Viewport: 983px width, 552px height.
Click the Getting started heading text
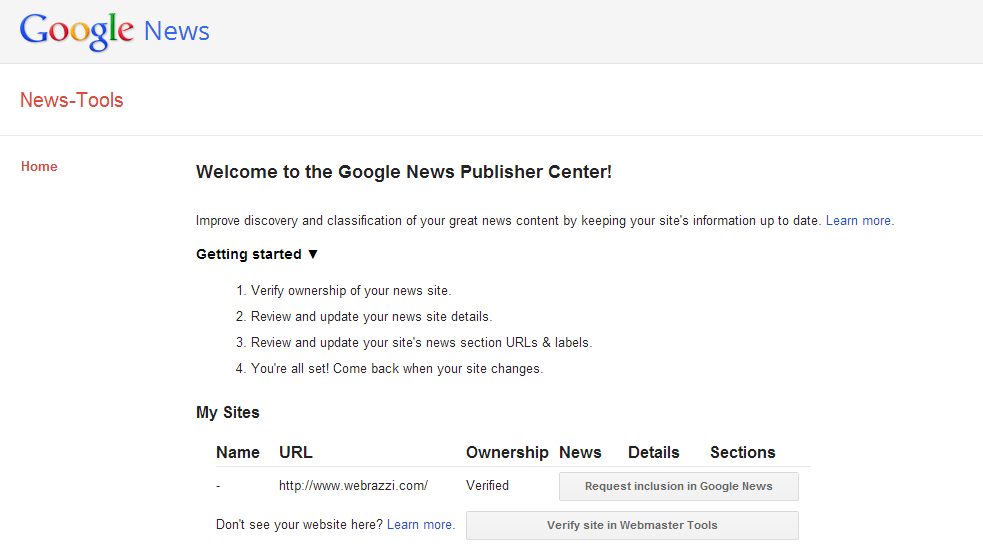[249, 254]
